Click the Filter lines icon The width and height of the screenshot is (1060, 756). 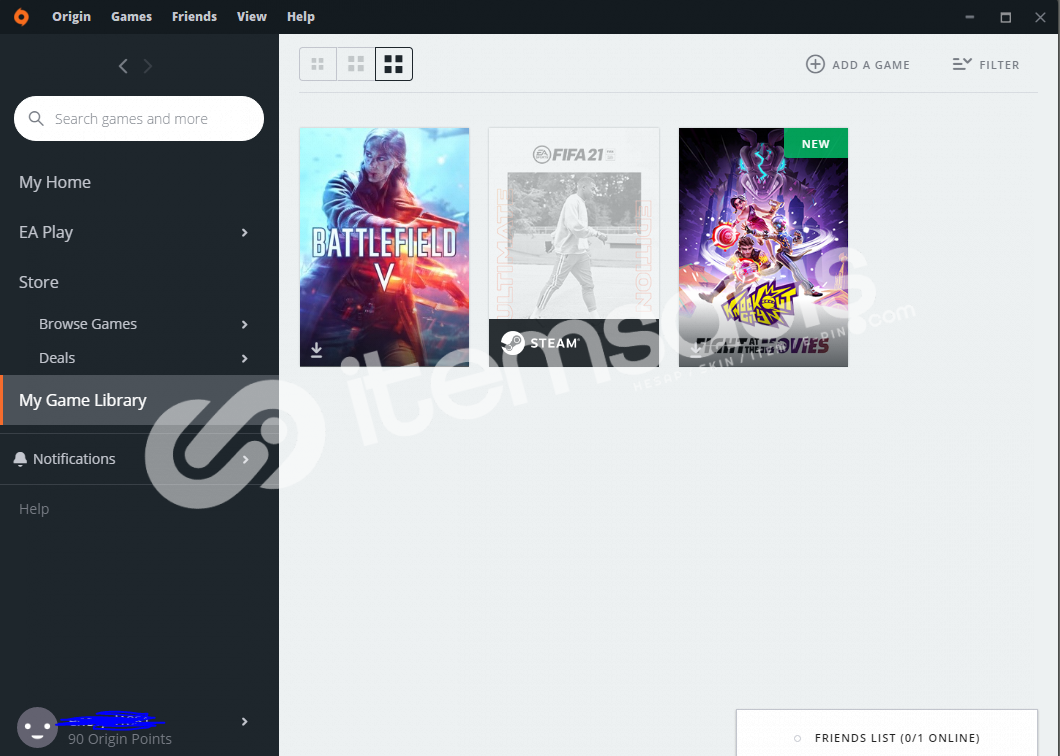pyautogui.click(x=962, y=64)
